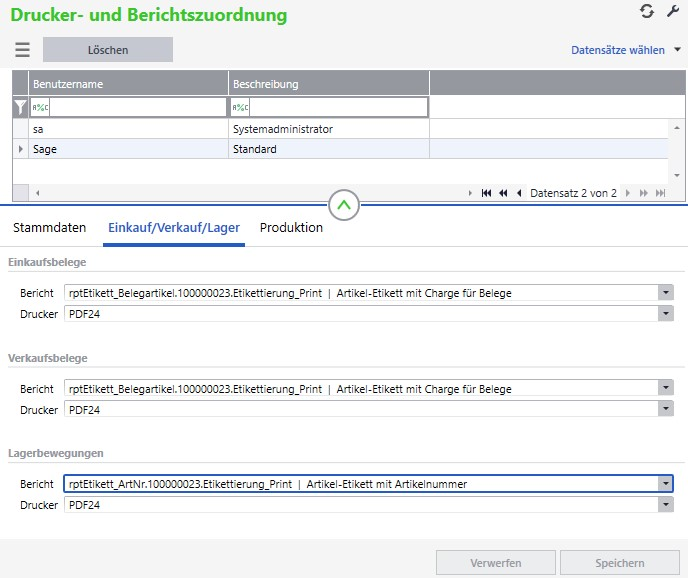Switch to the Stammdaten tab
Viewport: 688px width, 578px height.
[x=49, y=228]
